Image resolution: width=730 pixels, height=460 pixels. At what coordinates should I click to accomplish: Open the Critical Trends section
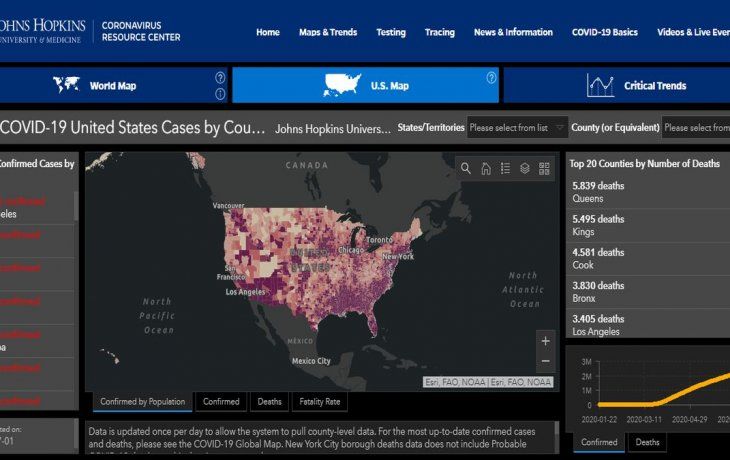click(x=636, y=85)
